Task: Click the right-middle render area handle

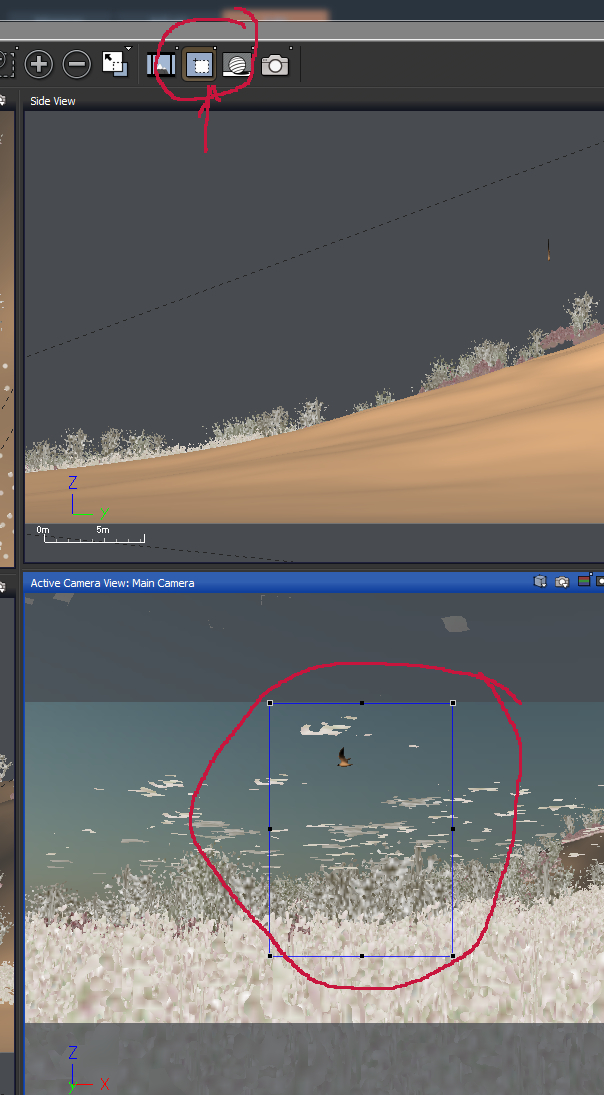Action: (453, 829)
